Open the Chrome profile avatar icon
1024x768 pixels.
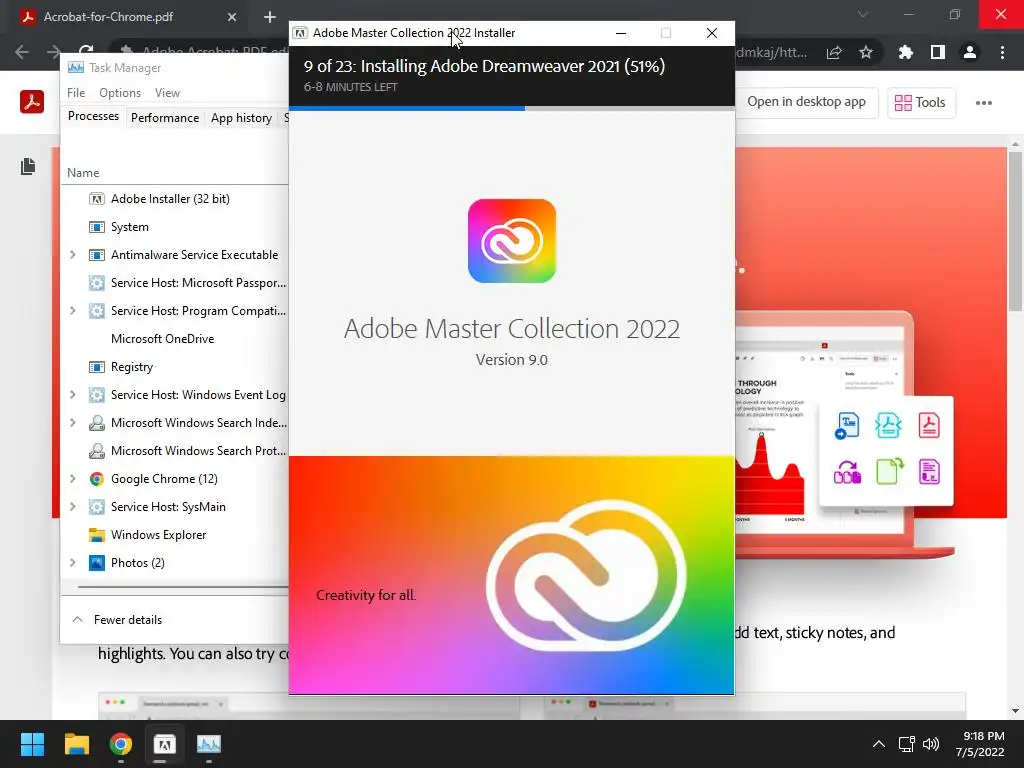pos(970,52)
